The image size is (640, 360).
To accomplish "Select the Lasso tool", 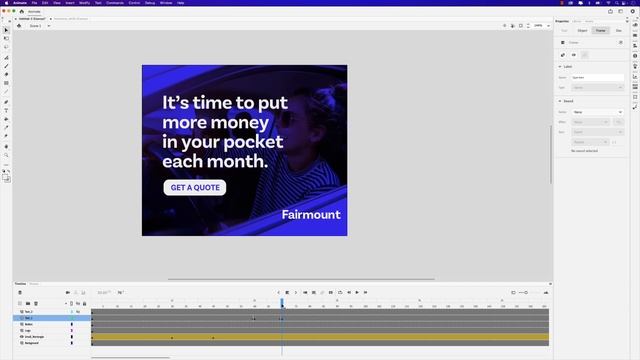I will click(6, 47).
